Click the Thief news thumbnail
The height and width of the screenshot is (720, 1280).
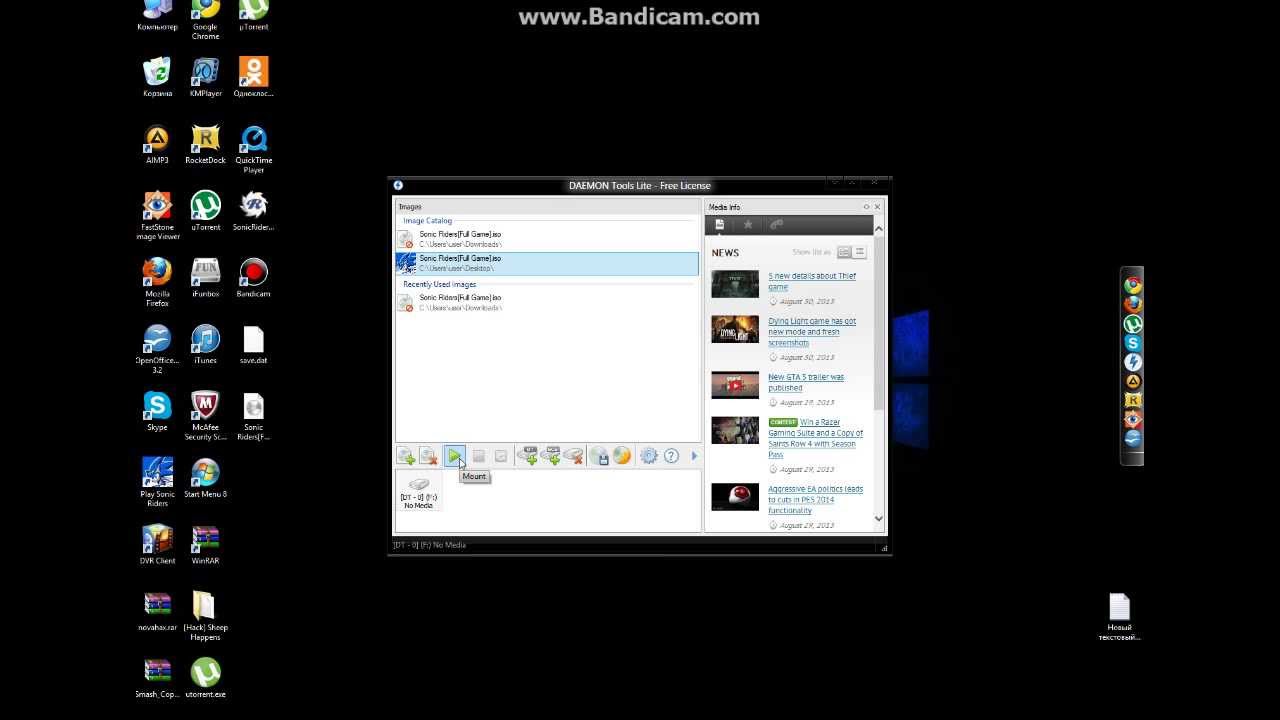pyautogui.click(x=735, y=284)
